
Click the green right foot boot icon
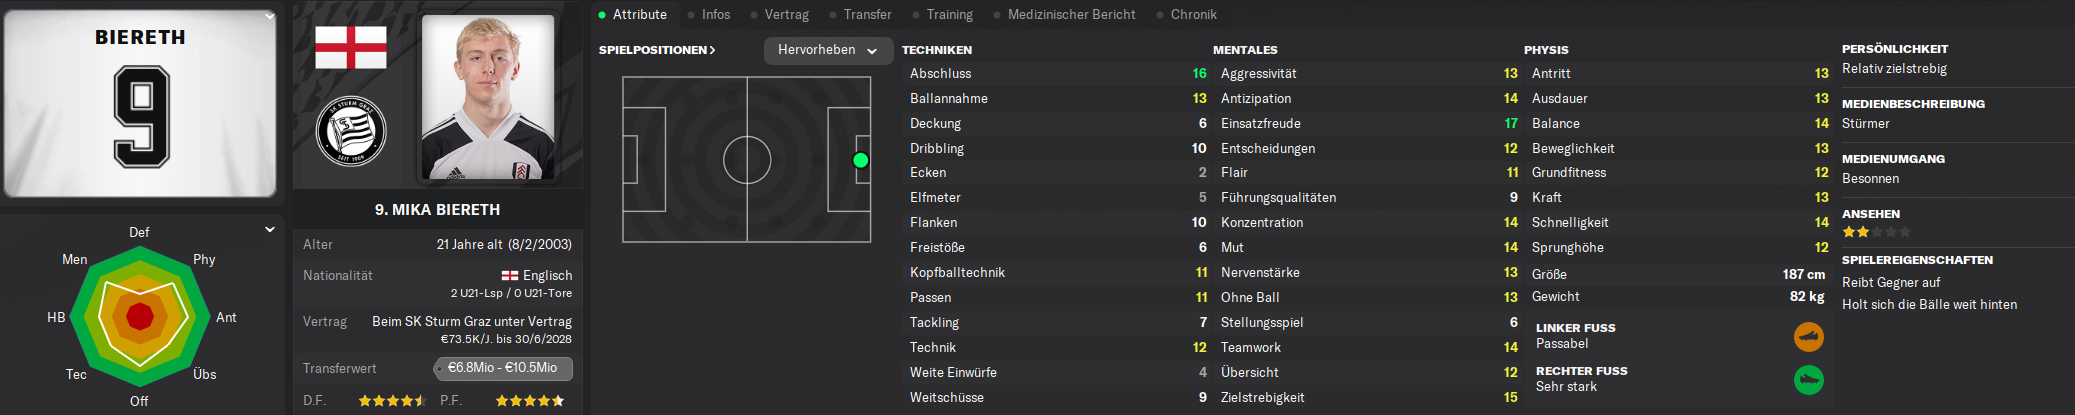click(x=1808, y=380)
